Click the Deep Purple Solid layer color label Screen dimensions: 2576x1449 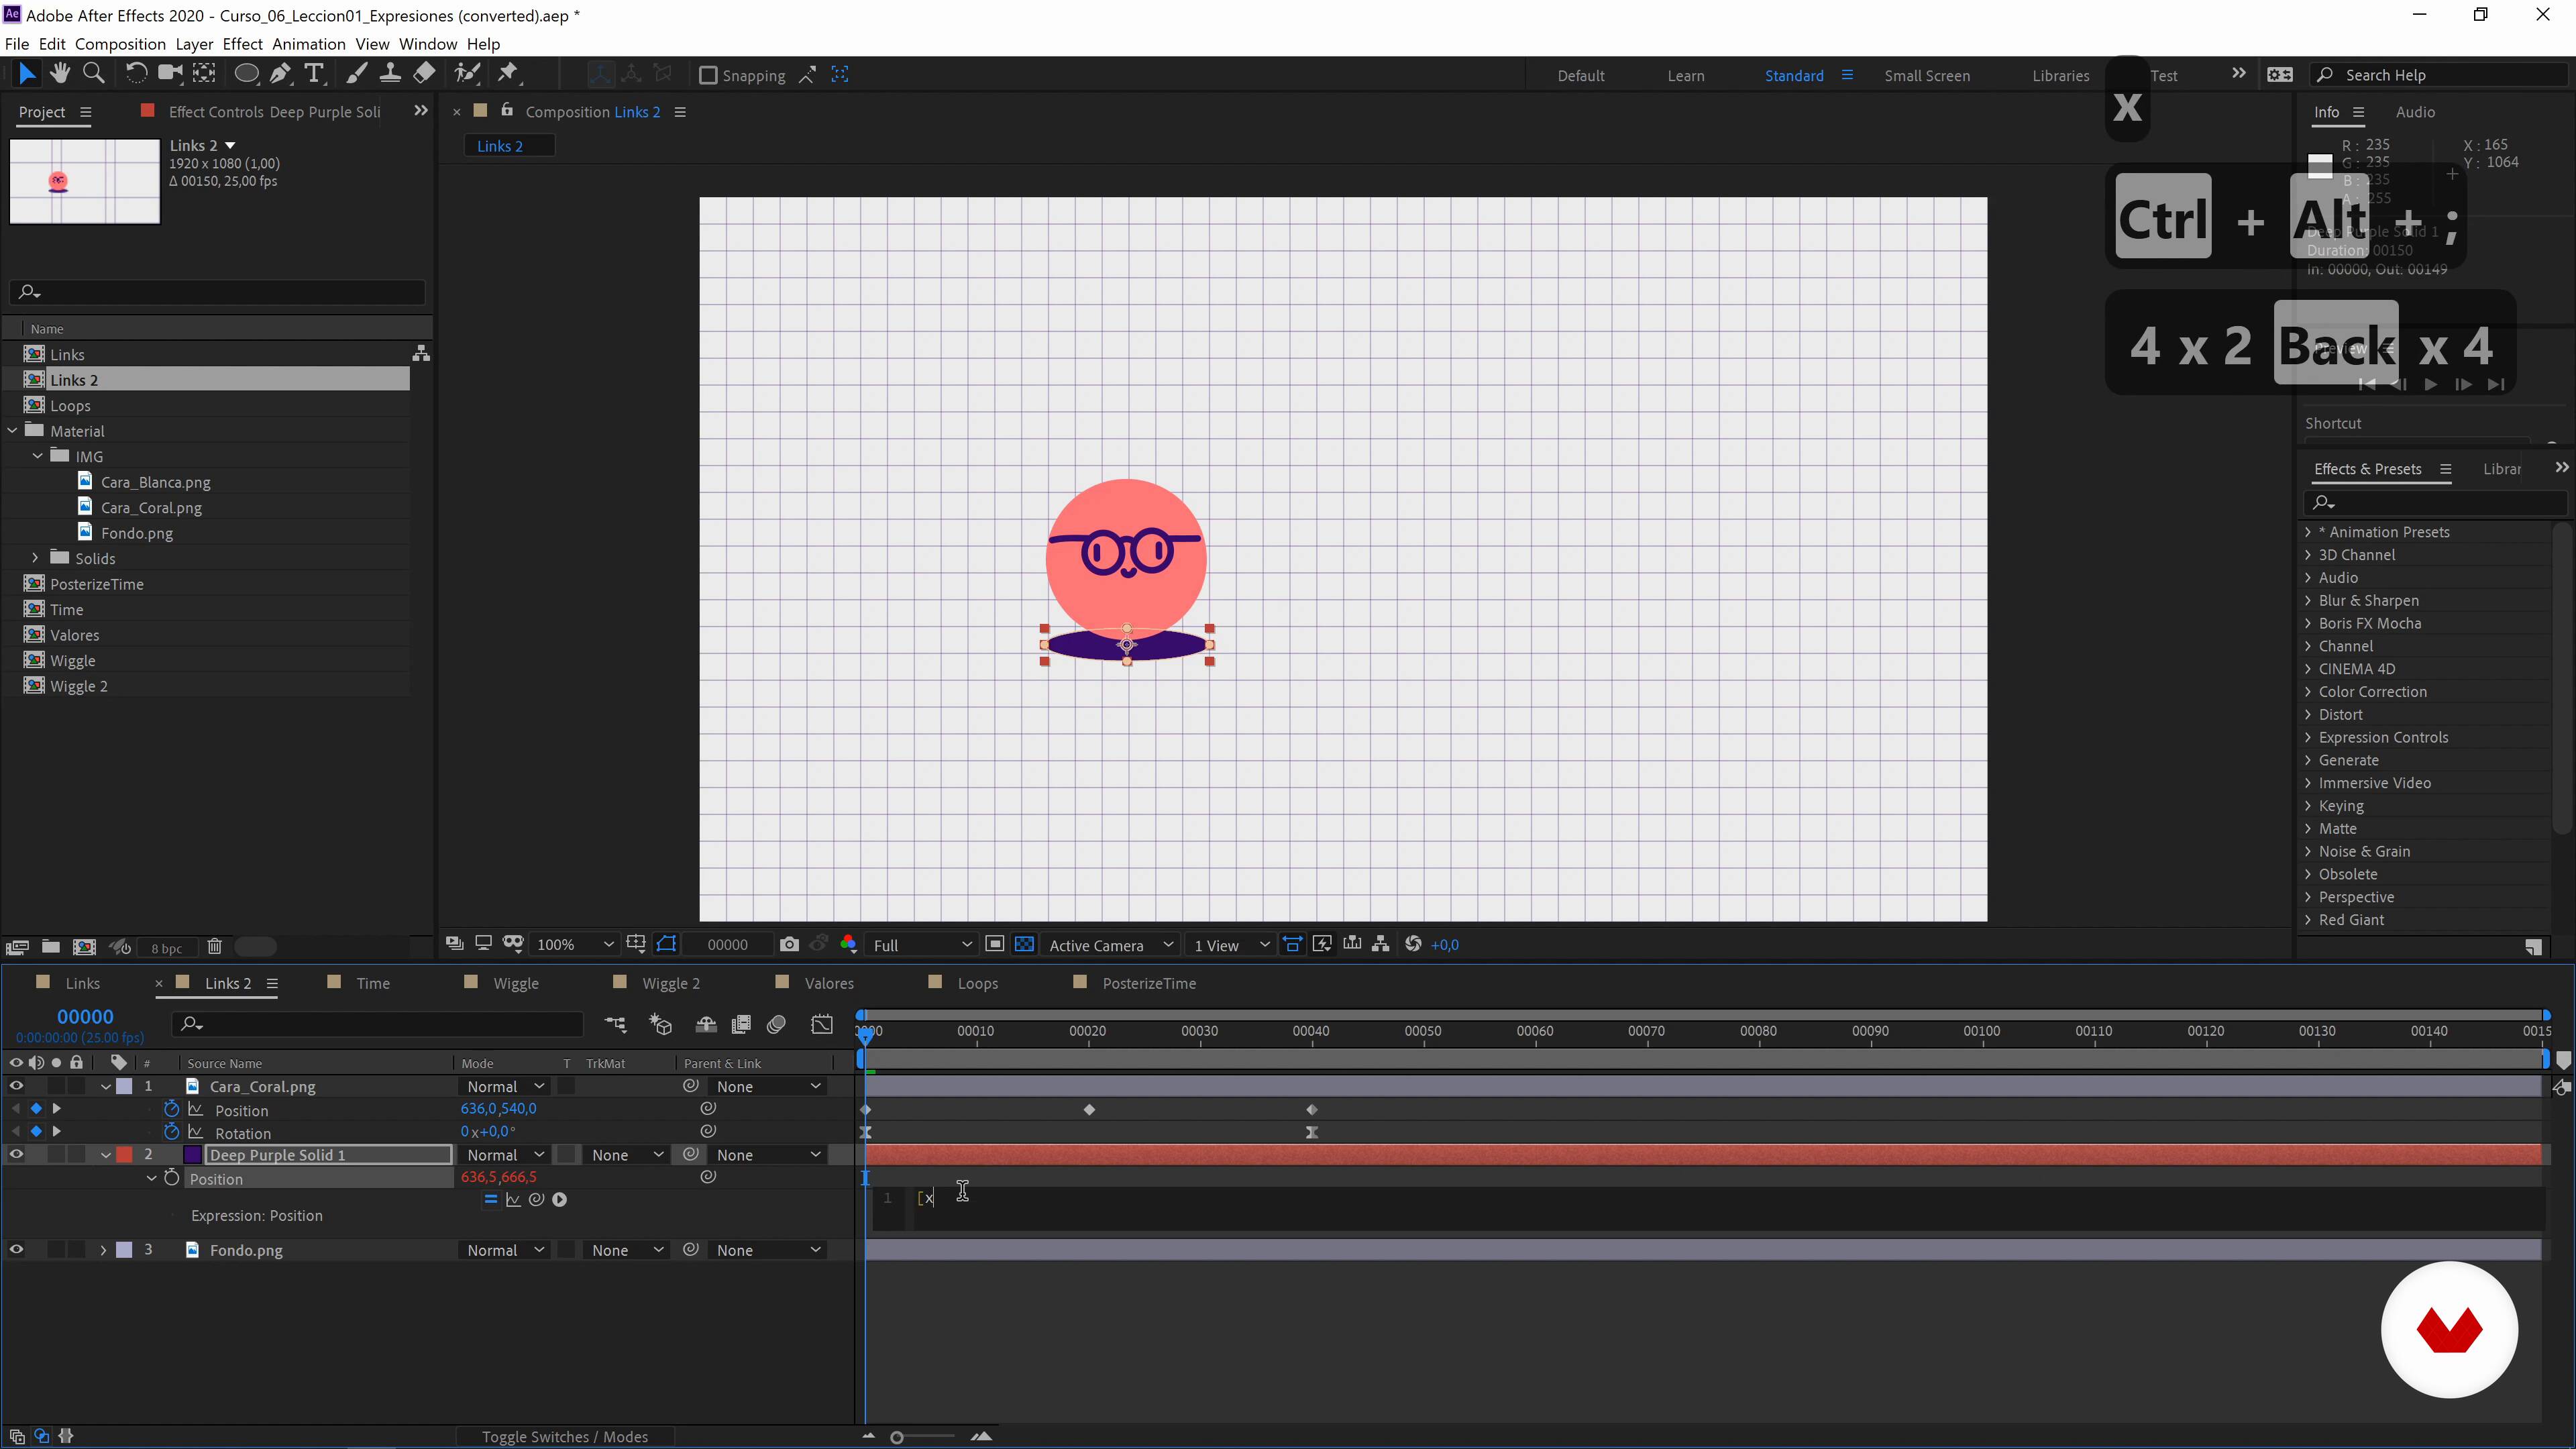[124, 1154]
